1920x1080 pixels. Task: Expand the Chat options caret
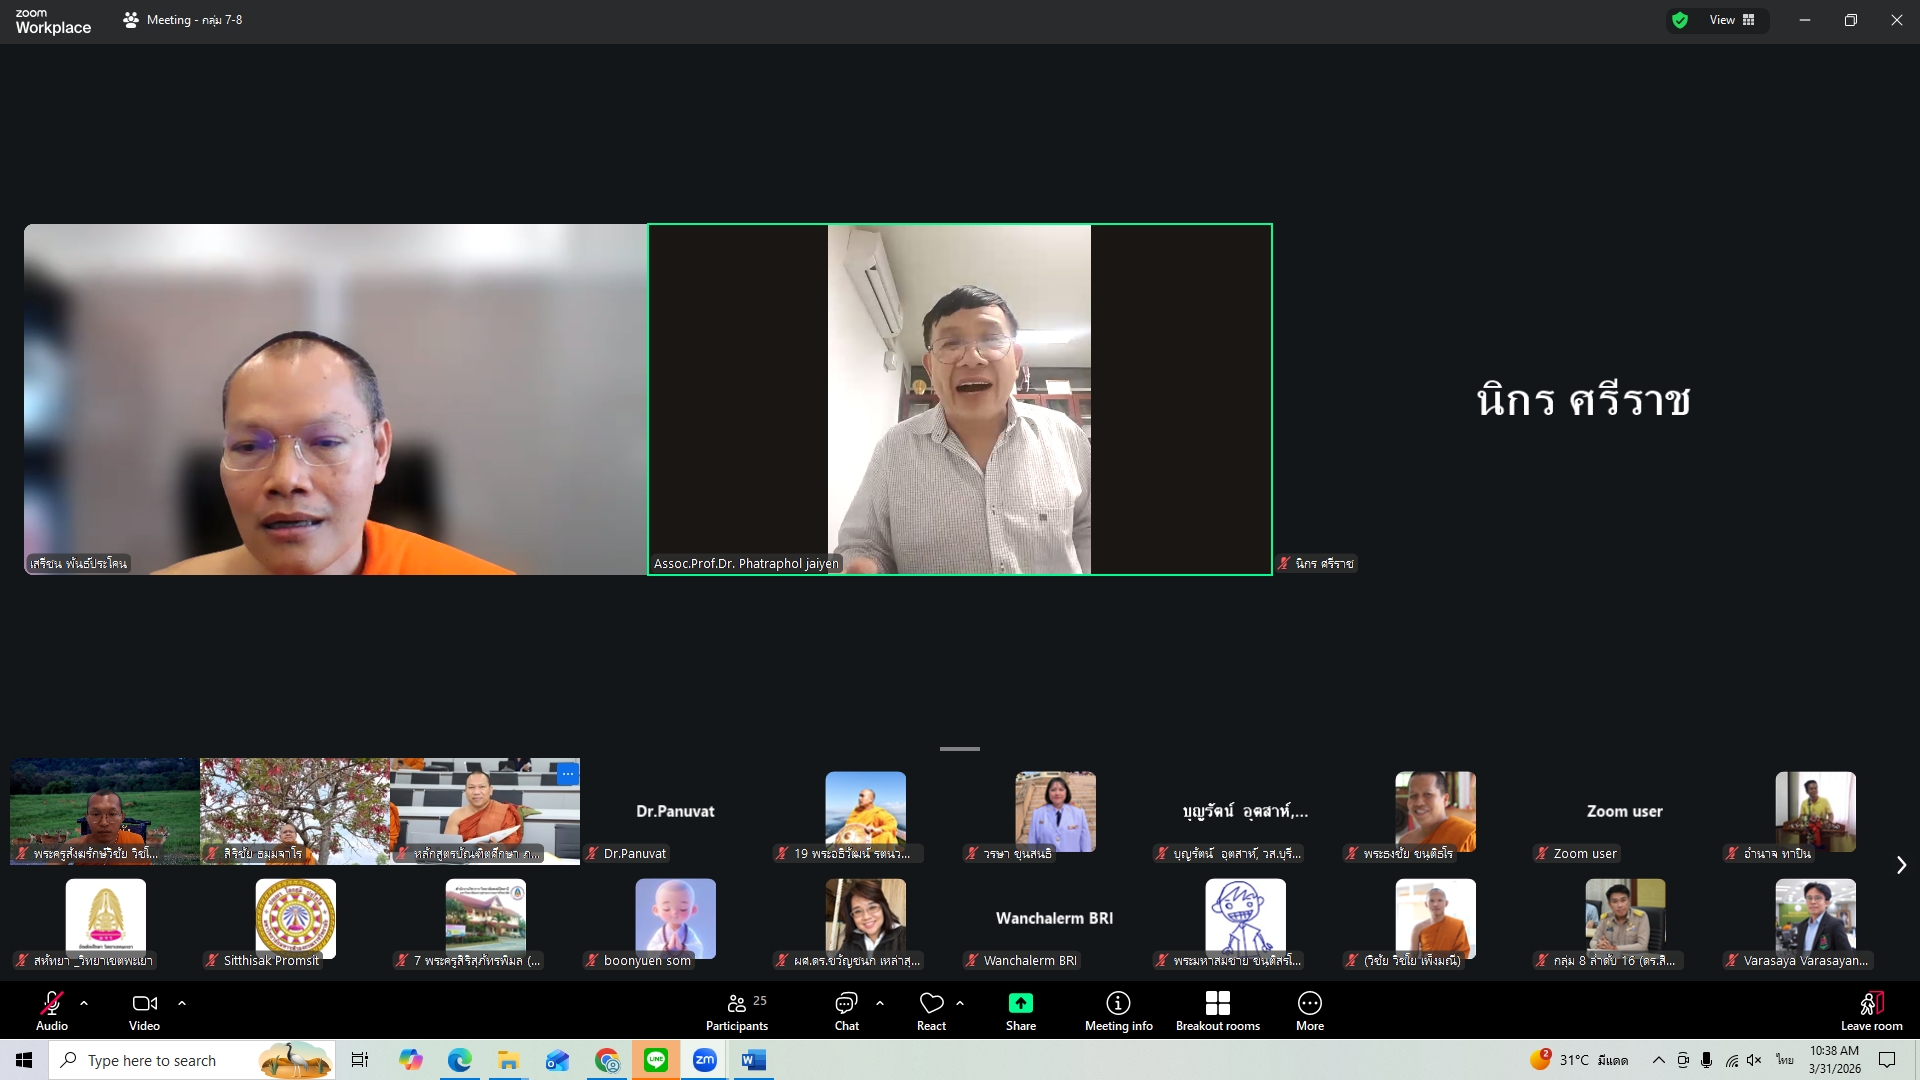[x=880, y=1002]
